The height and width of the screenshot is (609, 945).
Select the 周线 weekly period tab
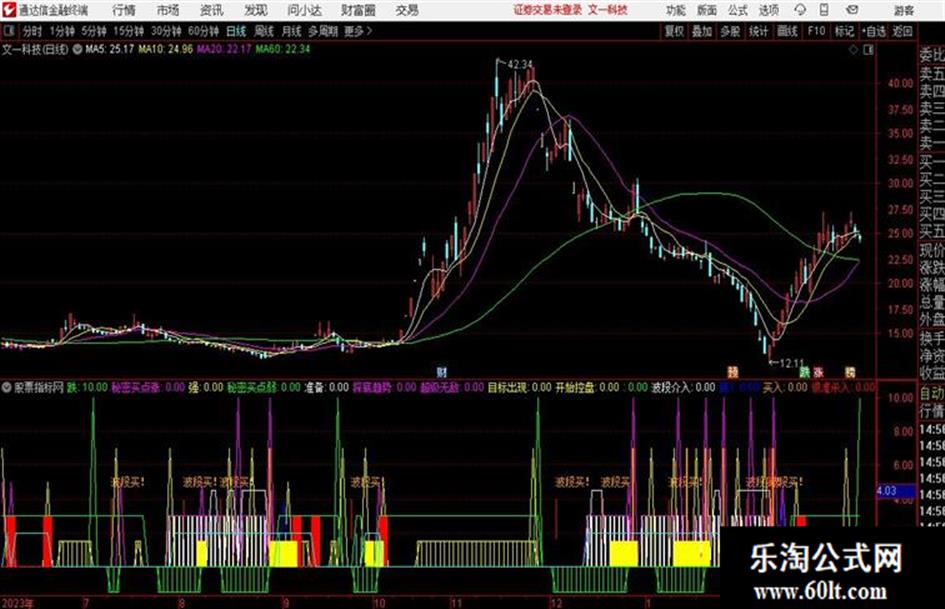264,31
